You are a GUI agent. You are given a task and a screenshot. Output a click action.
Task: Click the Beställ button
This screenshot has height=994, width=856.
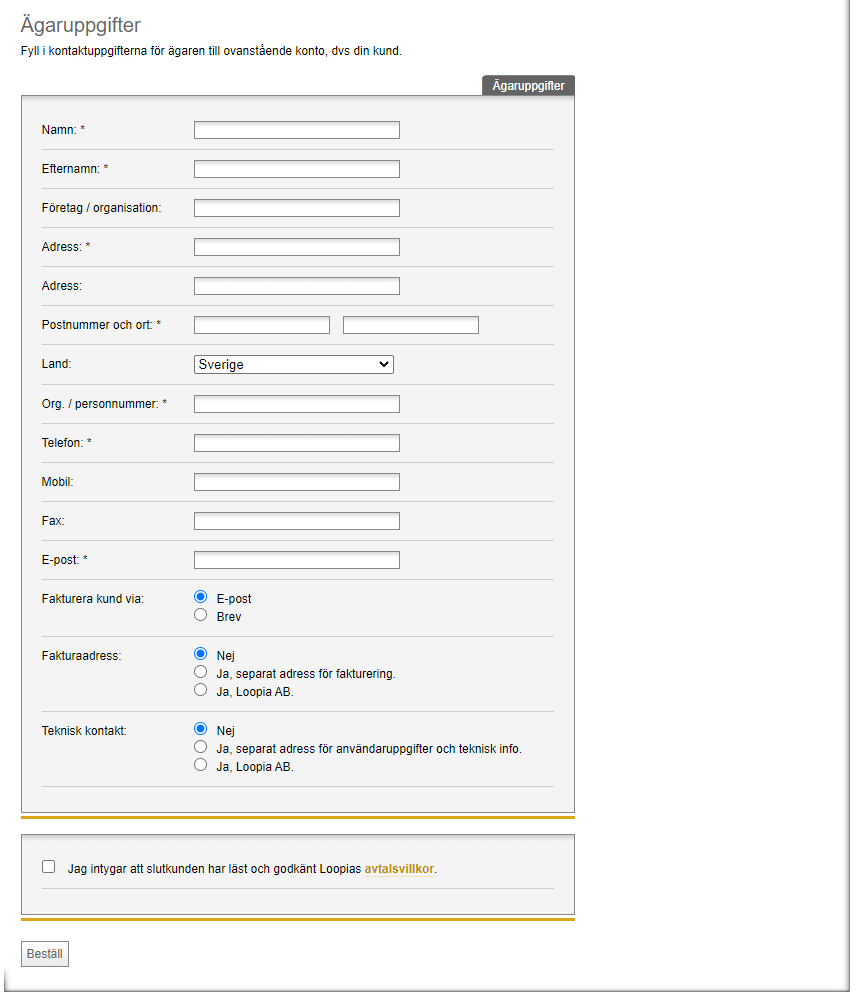coord(44,954)
